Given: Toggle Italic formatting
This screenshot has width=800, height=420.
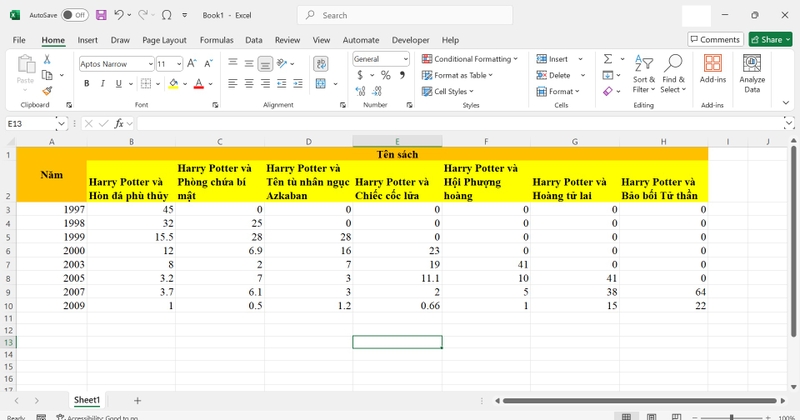Looking at the screenshot, I should click(103, 84).
